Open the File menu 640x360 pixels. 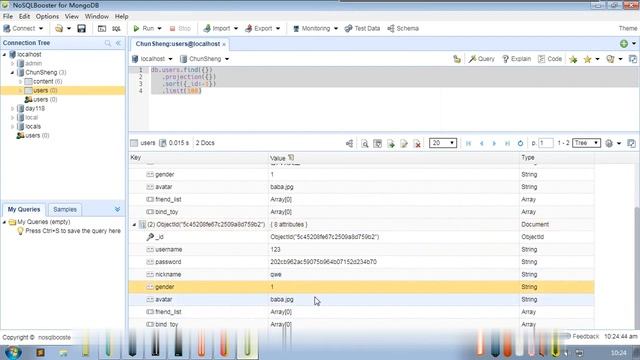tap(8, 16)
